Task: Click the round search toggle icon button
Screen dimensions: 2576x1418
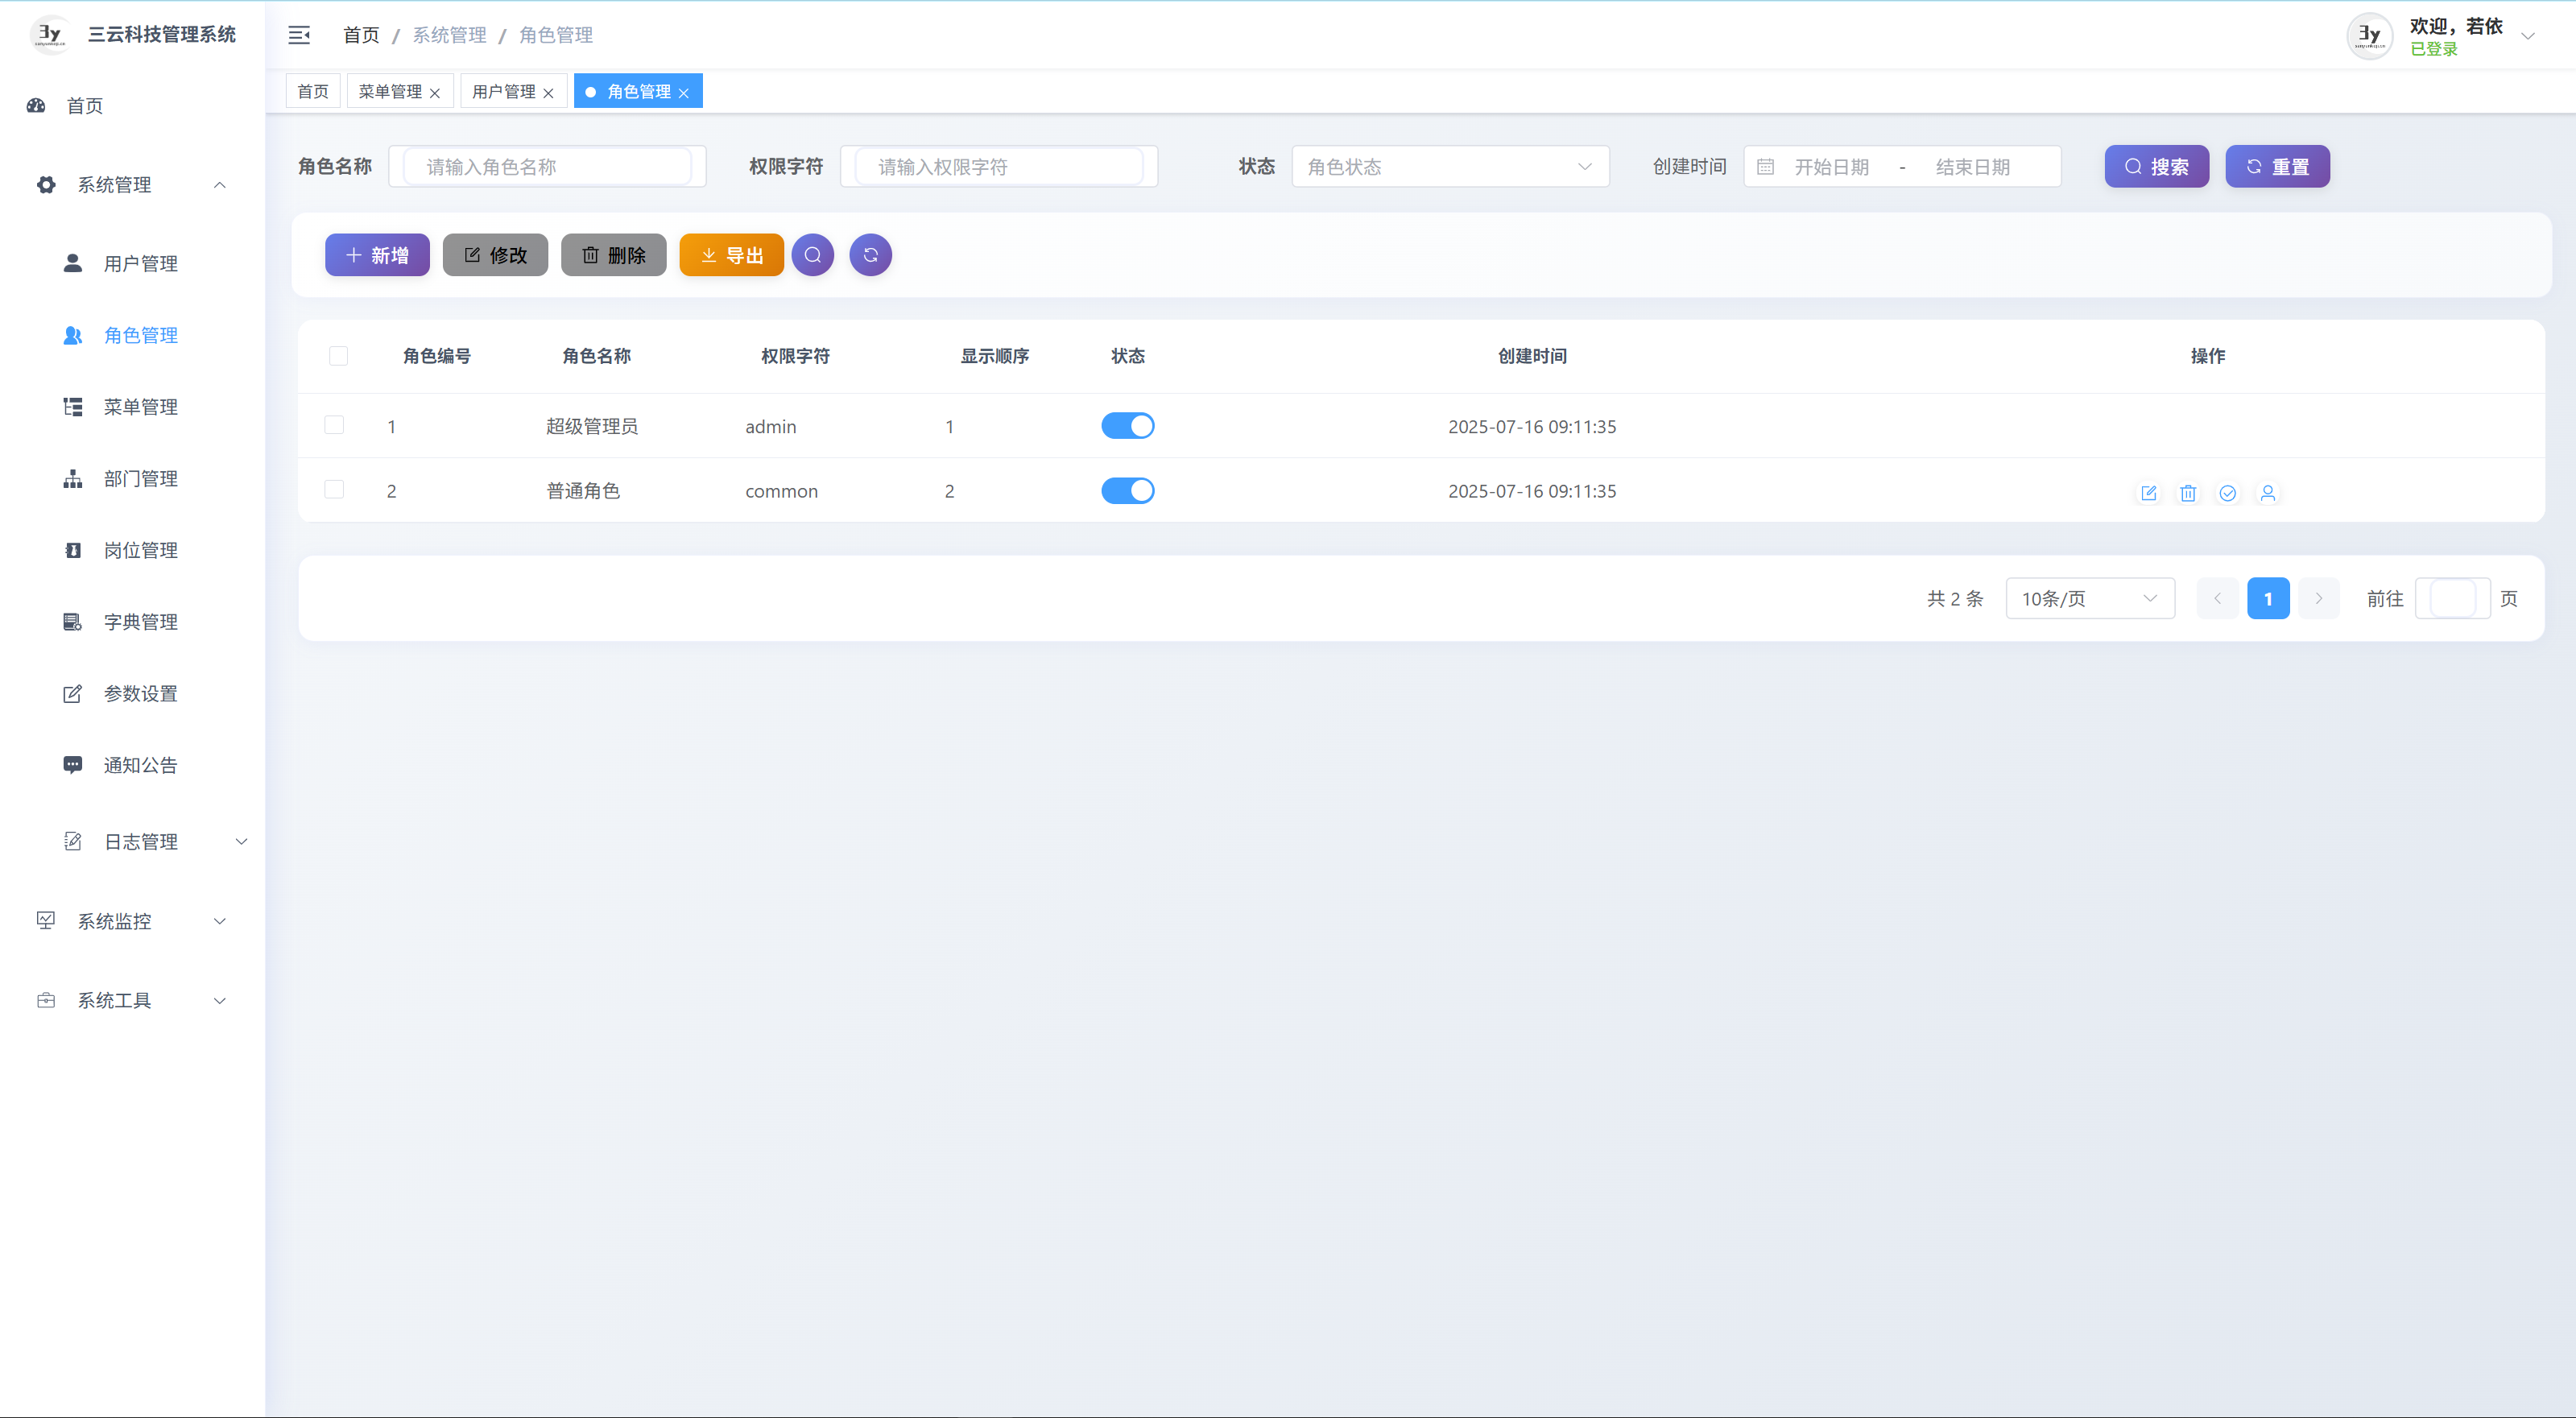Action: click(x=812, y=255)
